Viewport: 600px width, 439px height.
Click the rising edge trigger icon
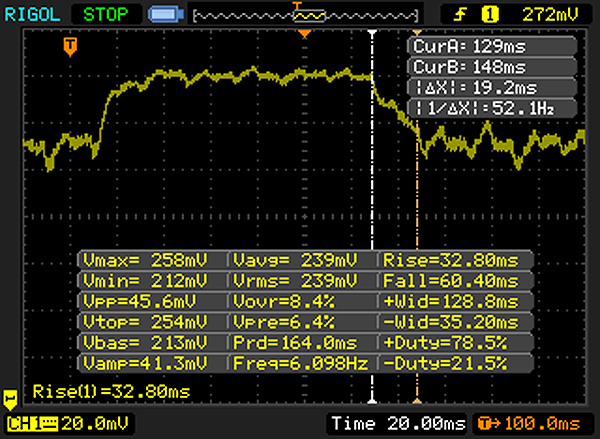(x=460, y=15)
